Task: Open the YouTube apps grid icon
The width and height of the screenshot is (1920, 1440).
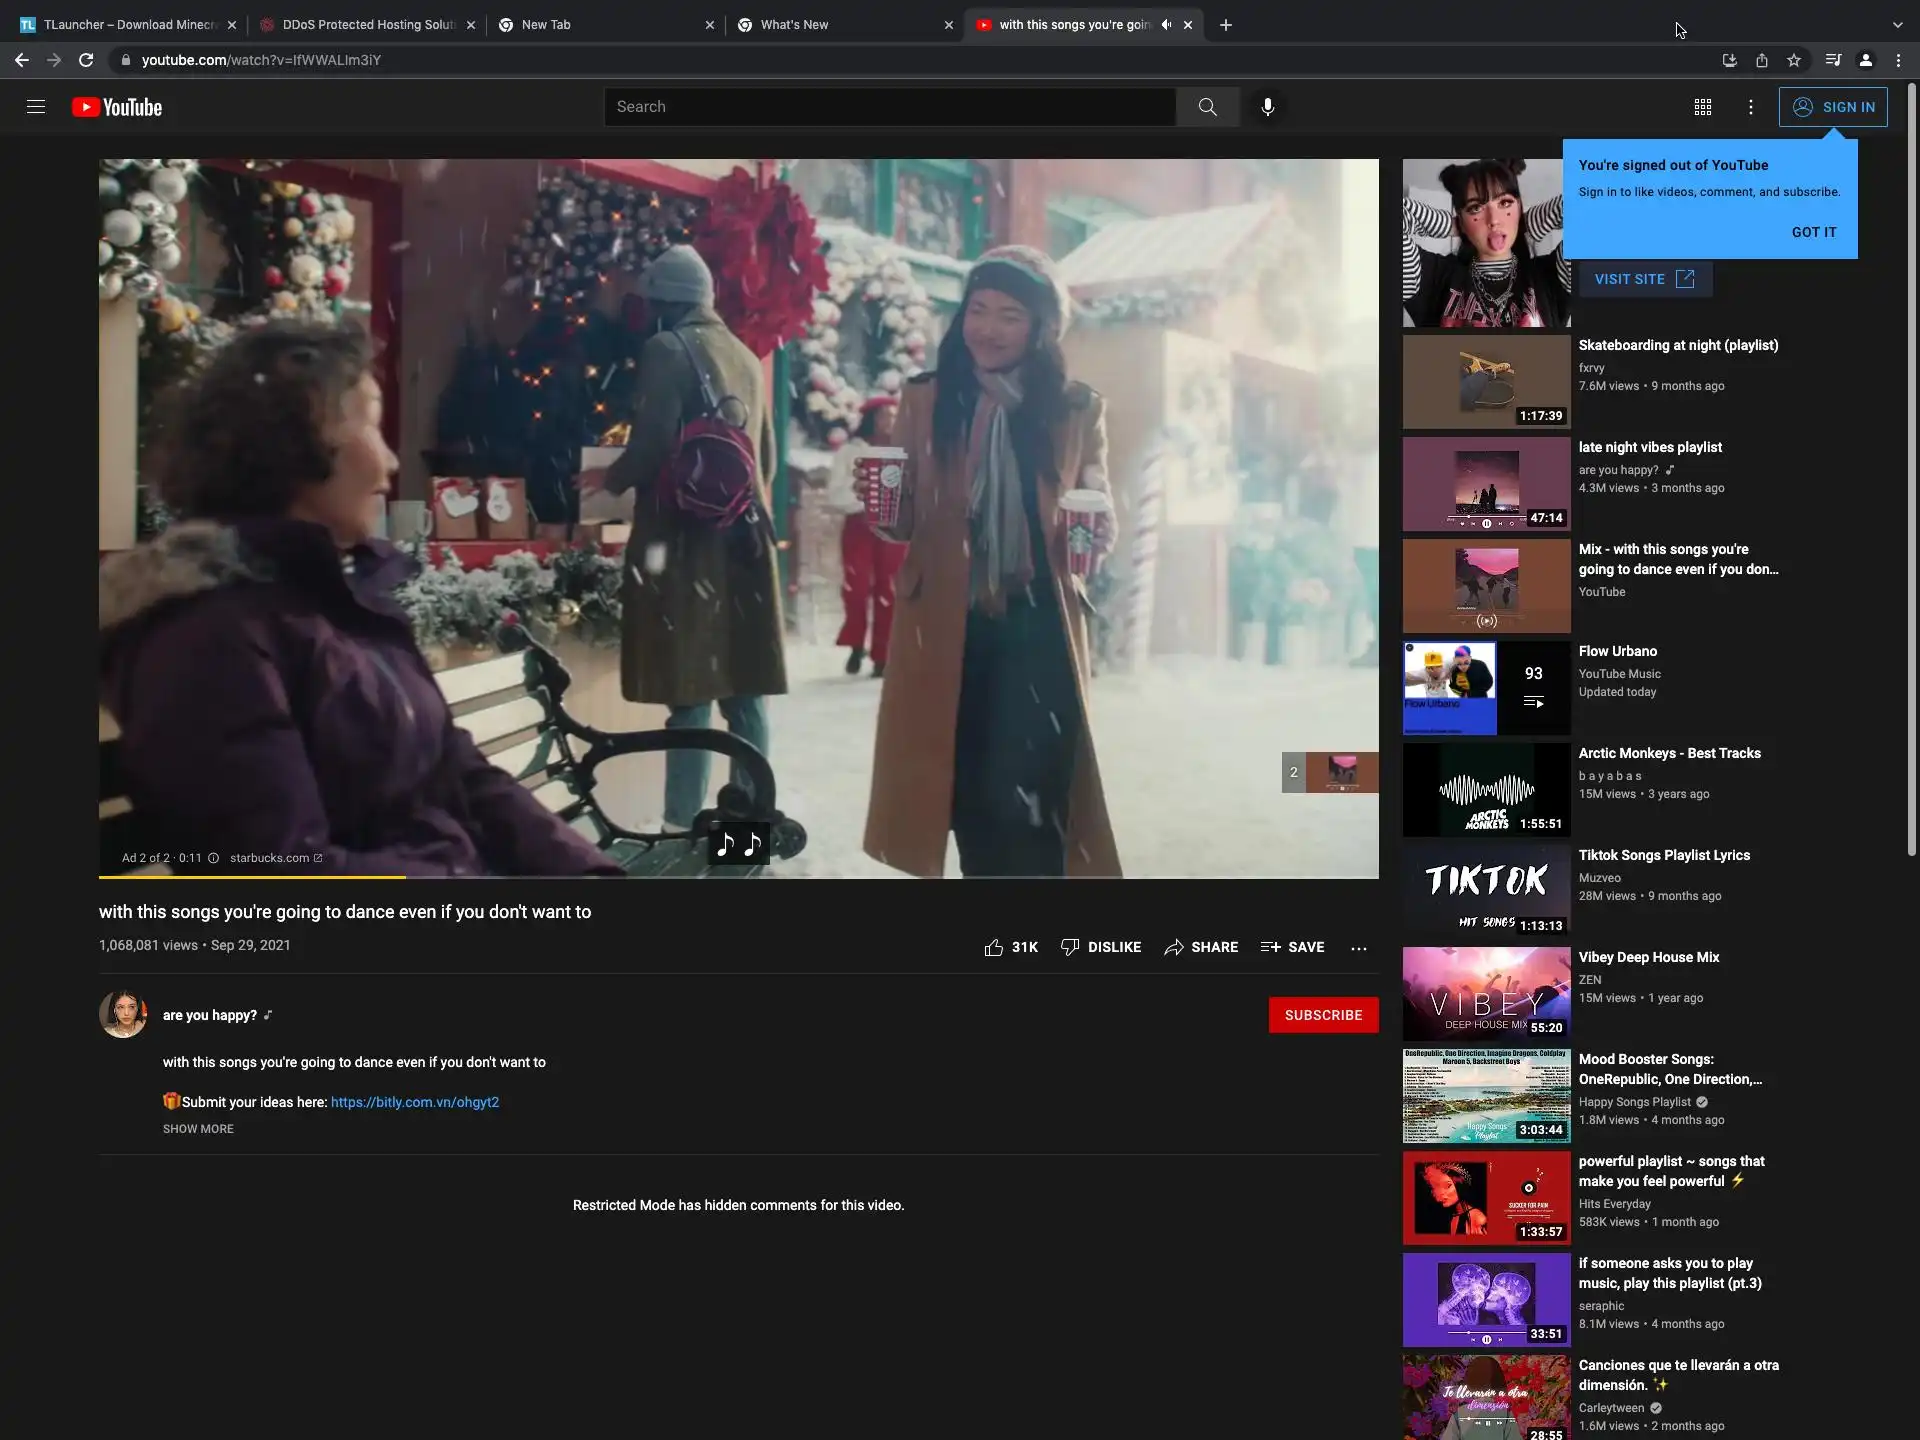Action: coord(1702,107)
